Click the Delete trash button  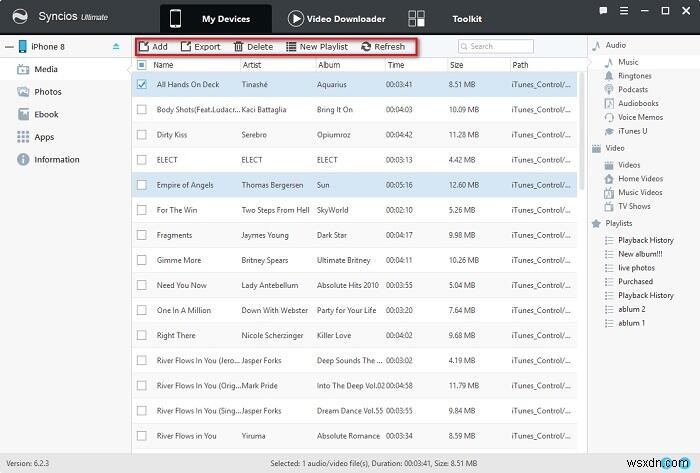point(253,46)
